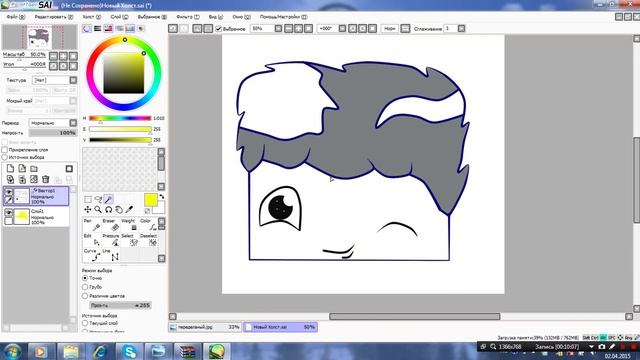Open the Вид menu
Viewport: 640px width, 360px height.
click(216, 17)
